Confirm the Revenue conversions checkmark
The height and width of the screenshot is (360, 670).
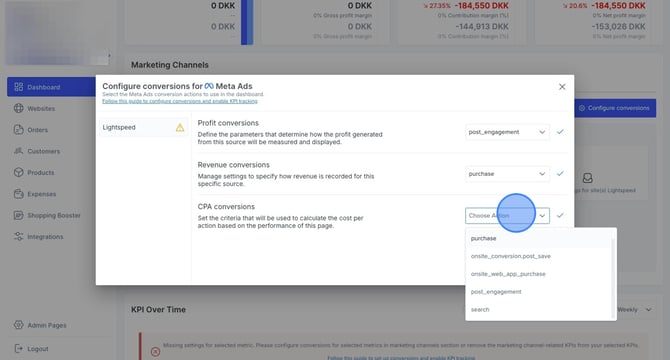(x=560, y=174)
